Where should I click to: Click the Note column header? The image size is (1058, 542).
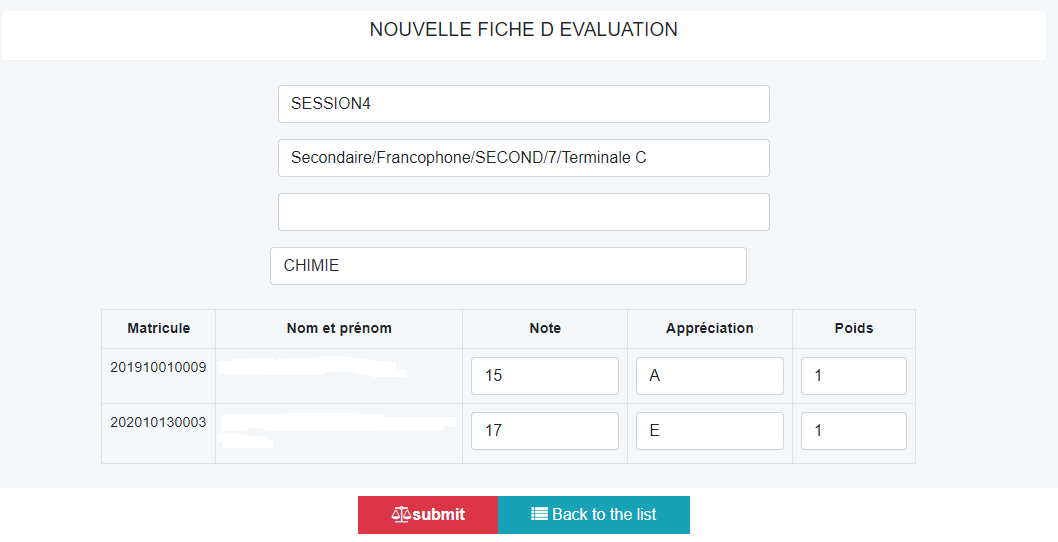point(545,329)
